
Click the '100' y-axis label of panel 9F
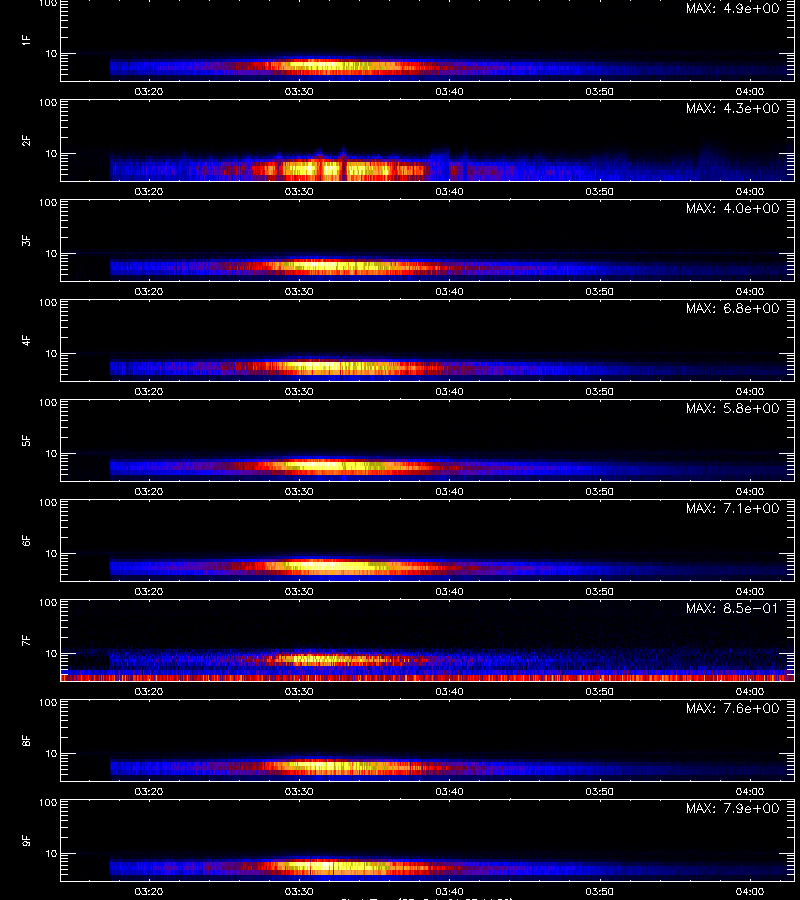pos(48,803)
